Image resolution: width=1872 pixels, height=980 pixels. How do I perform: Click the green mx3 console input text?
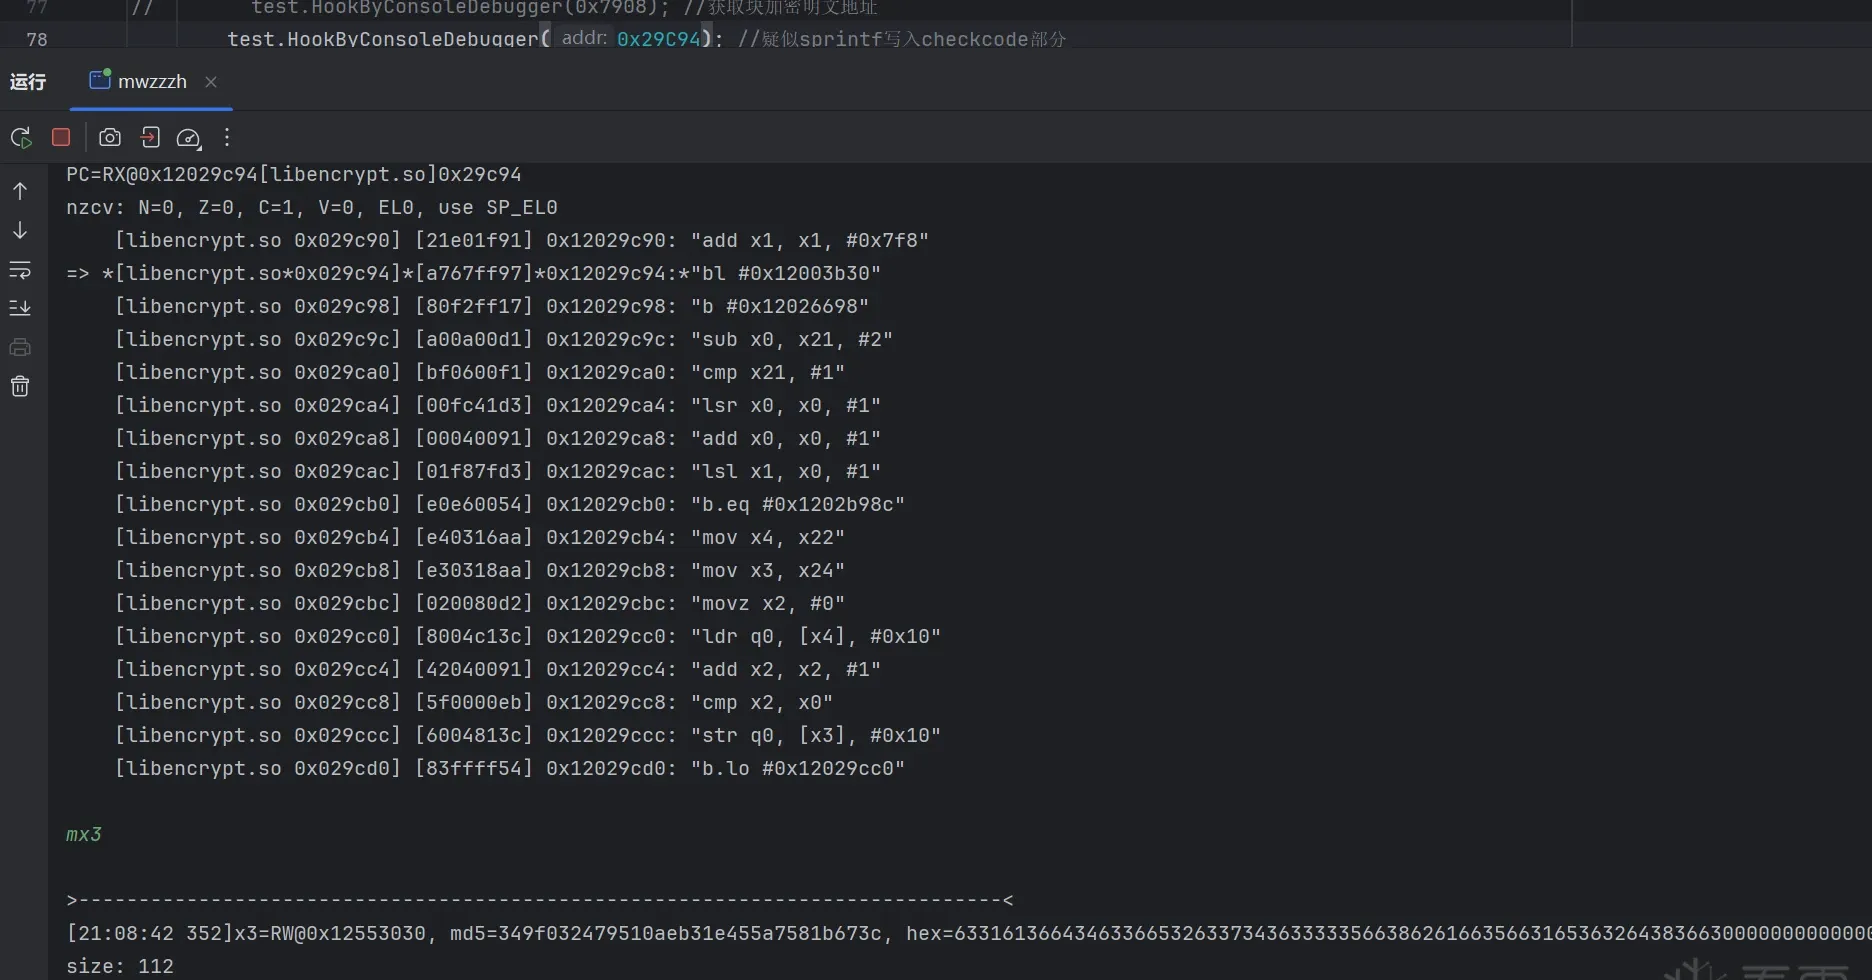[84, 834]
